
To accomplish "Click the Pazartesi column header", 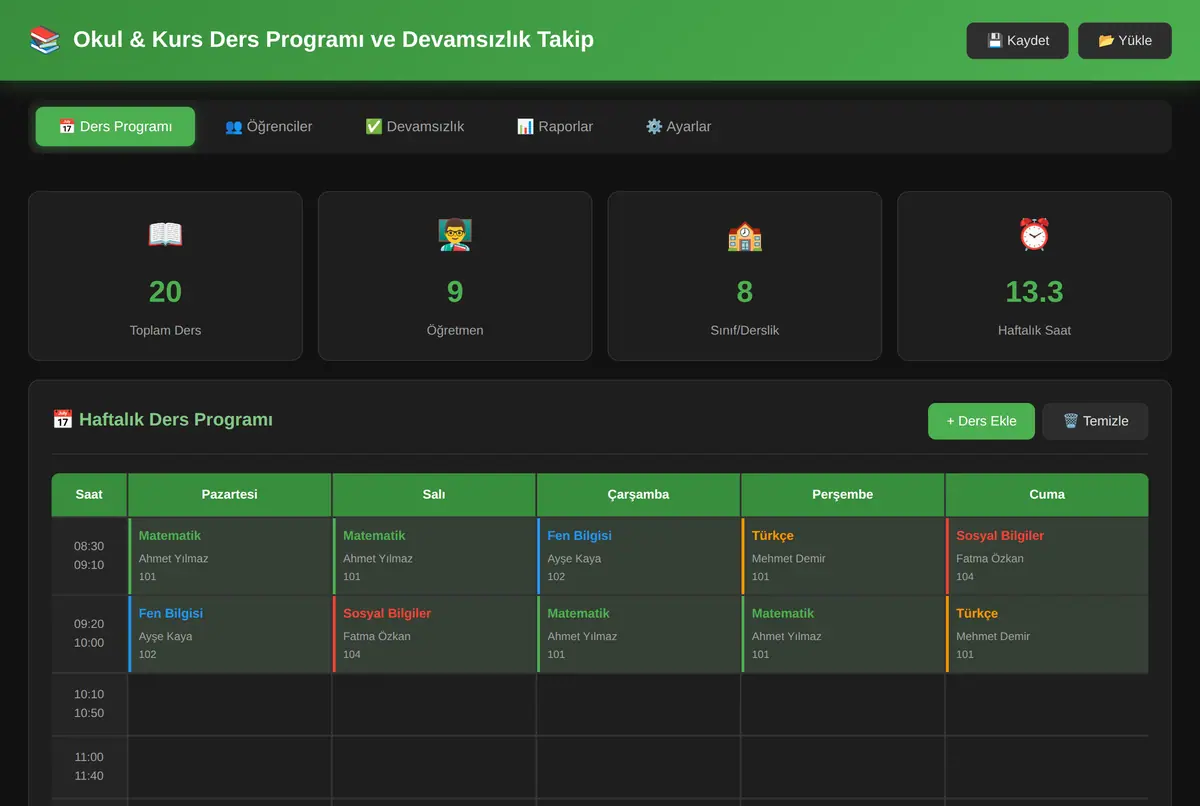I will (x=229, y=494).
